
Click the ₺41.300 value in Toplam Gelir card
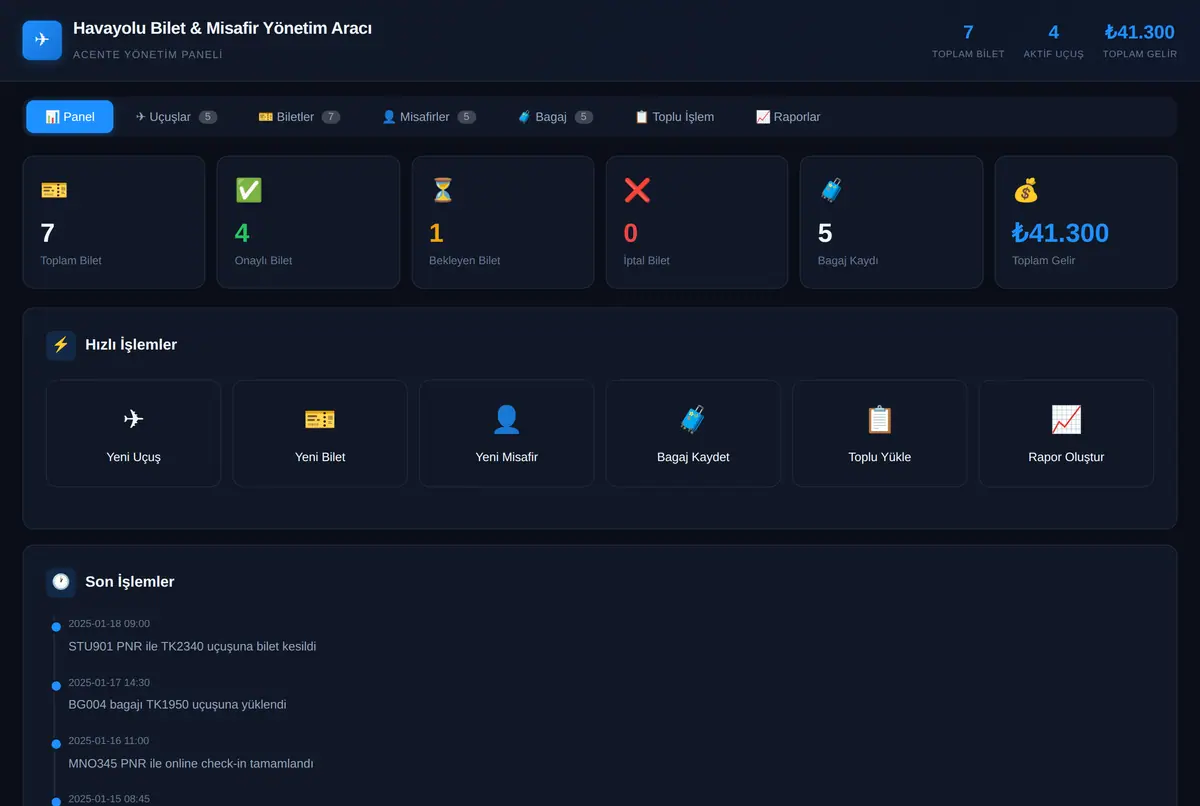pos(1060,233)
